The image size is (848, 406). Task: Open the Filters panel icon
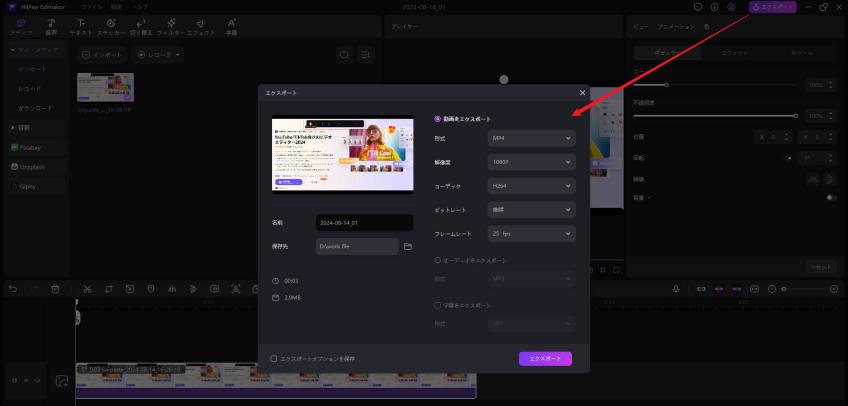[171, 27]
